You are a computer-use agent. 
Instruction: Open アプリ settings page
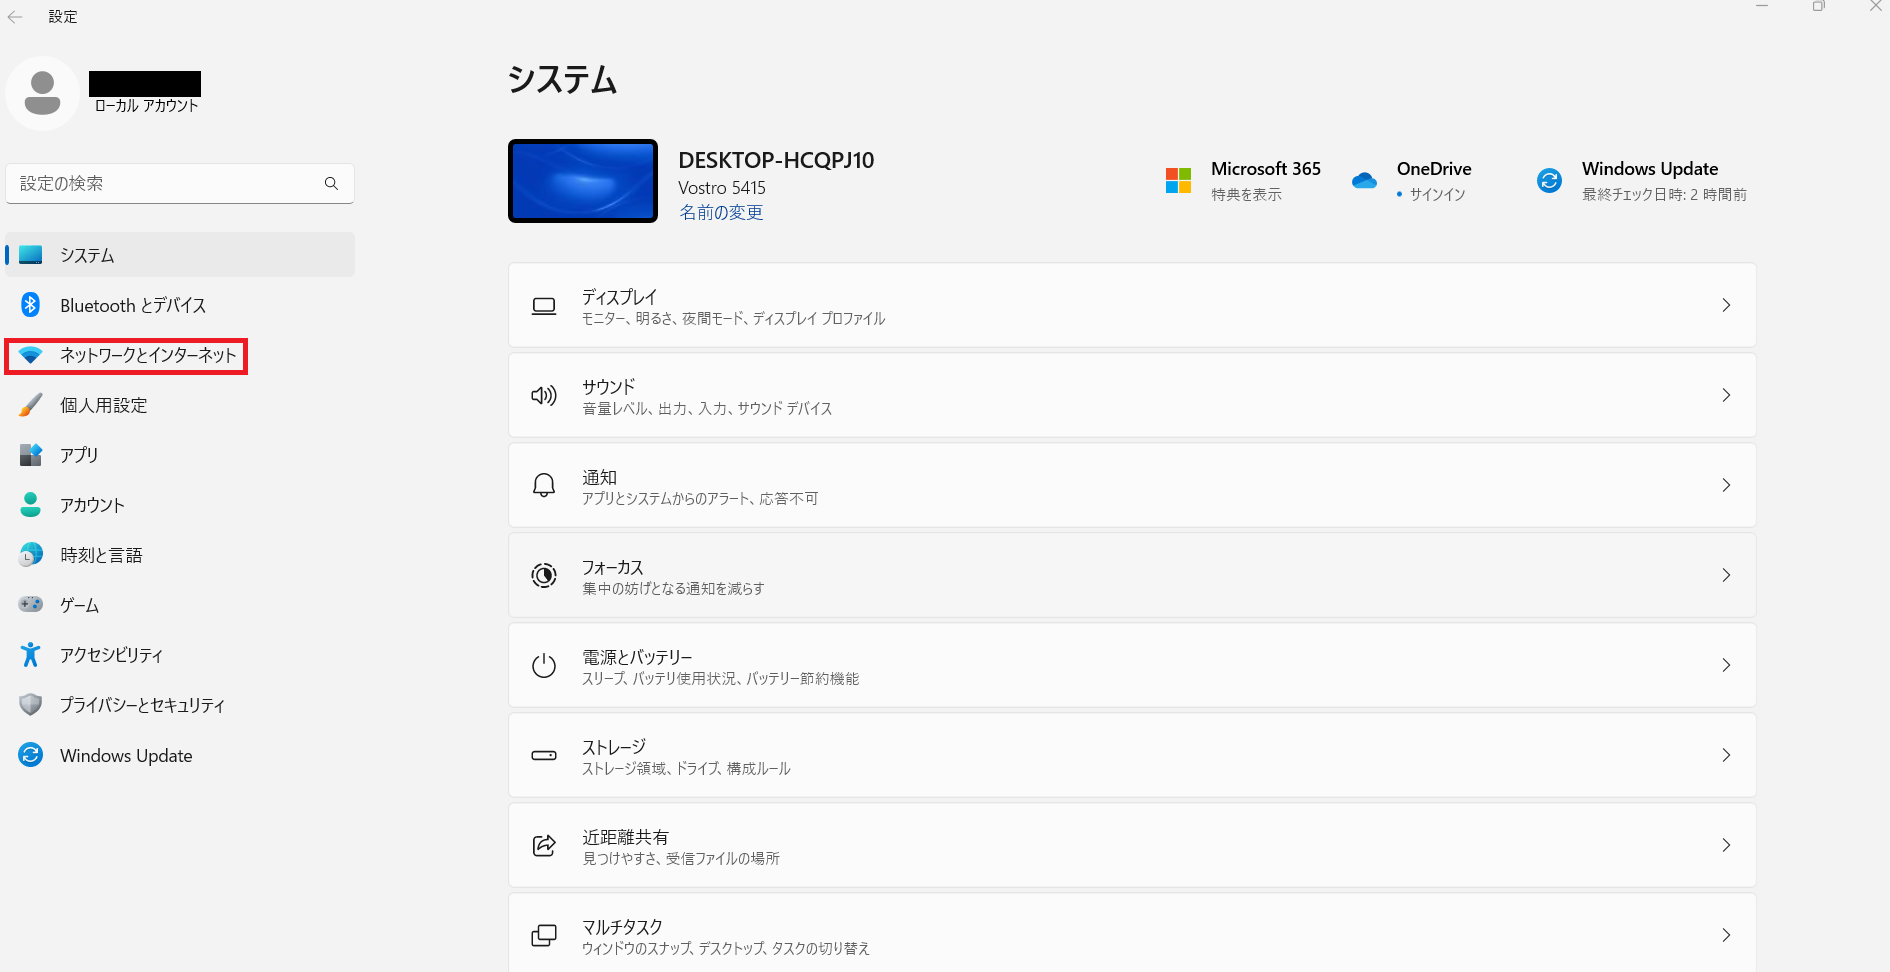point(180,455)
